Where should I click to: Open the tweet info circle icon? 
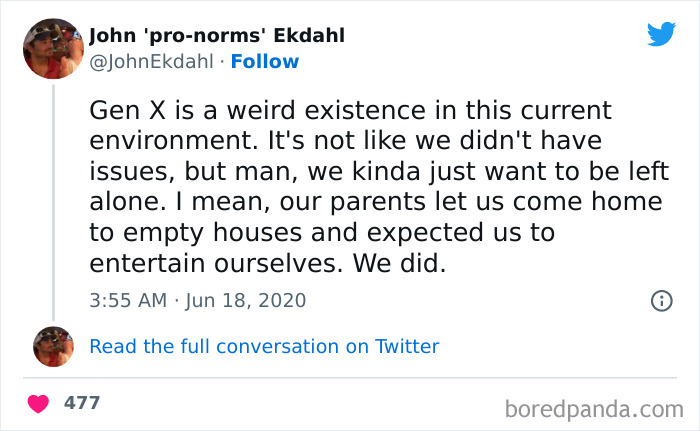[661, 300]
